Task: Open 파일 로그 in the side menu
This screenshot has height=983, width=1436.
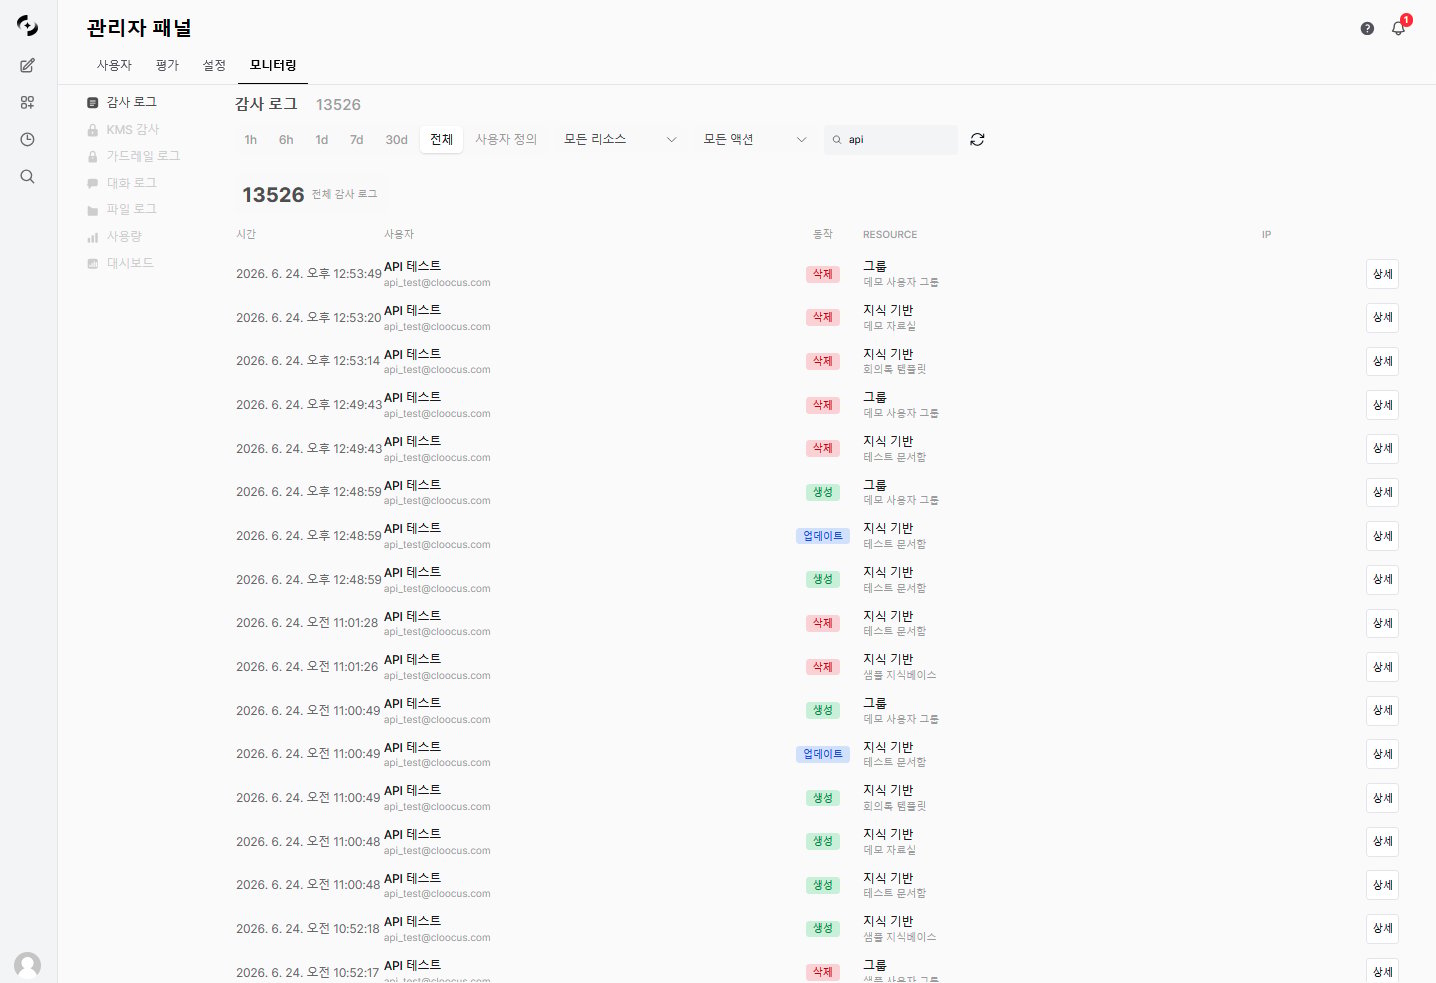Action: coord(132,209)
